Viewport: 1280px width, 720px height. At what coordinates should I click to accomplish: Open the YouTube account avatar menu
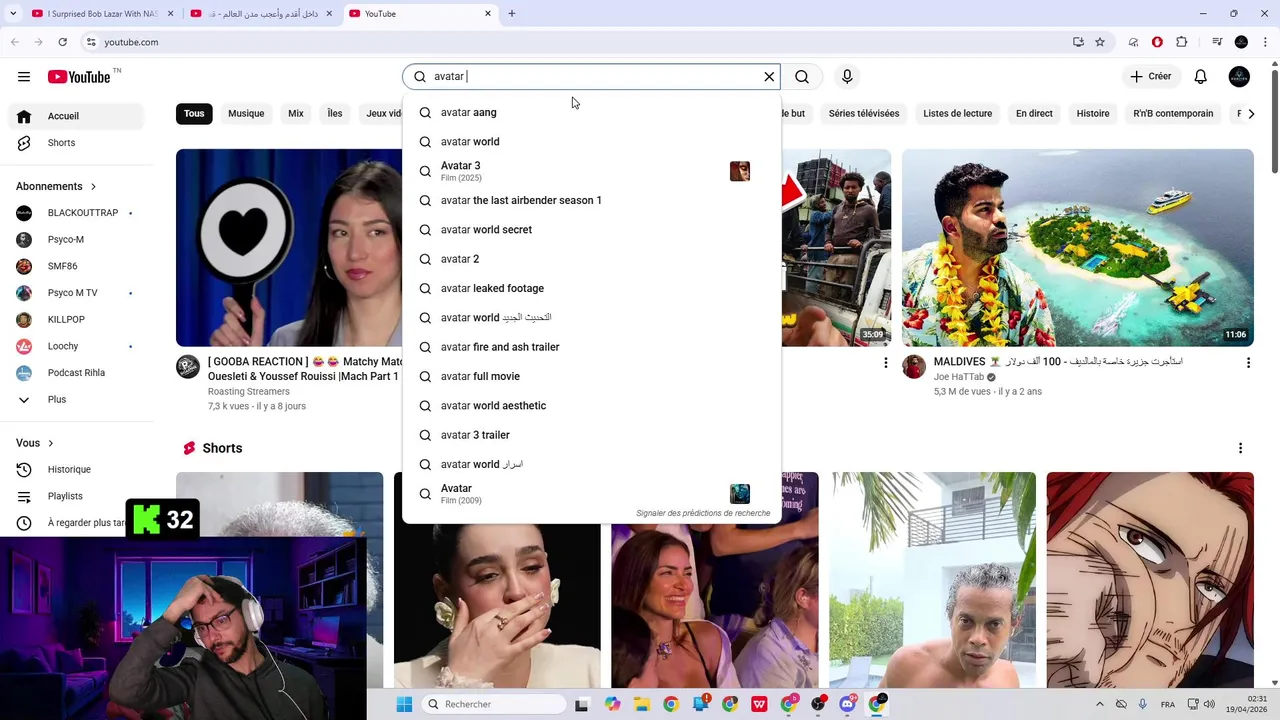point(1239,77)
